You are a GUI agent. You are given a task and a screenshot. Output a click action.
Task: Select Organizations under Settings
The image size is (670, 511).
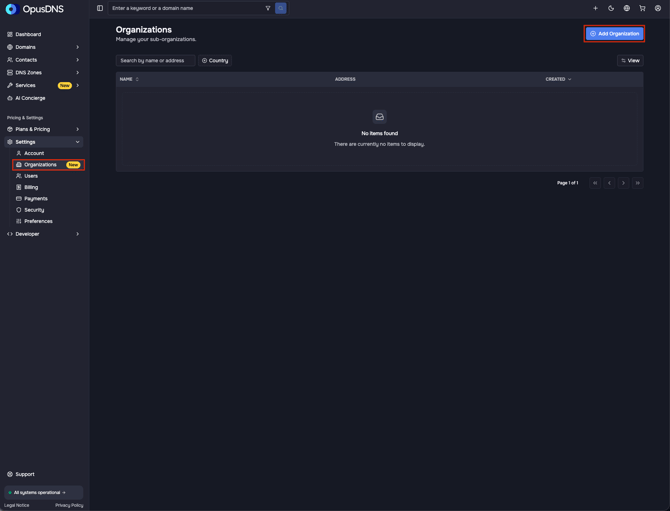click(48, 164)
